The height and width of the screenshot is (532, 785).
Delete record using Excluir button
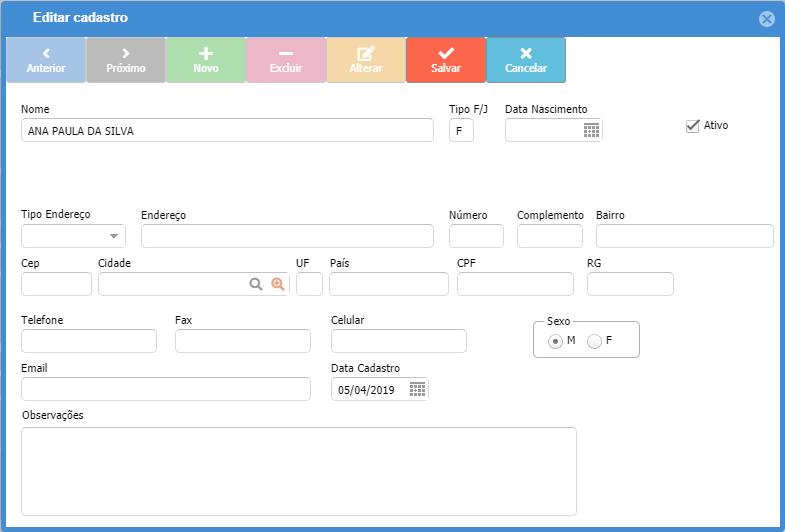286,60
